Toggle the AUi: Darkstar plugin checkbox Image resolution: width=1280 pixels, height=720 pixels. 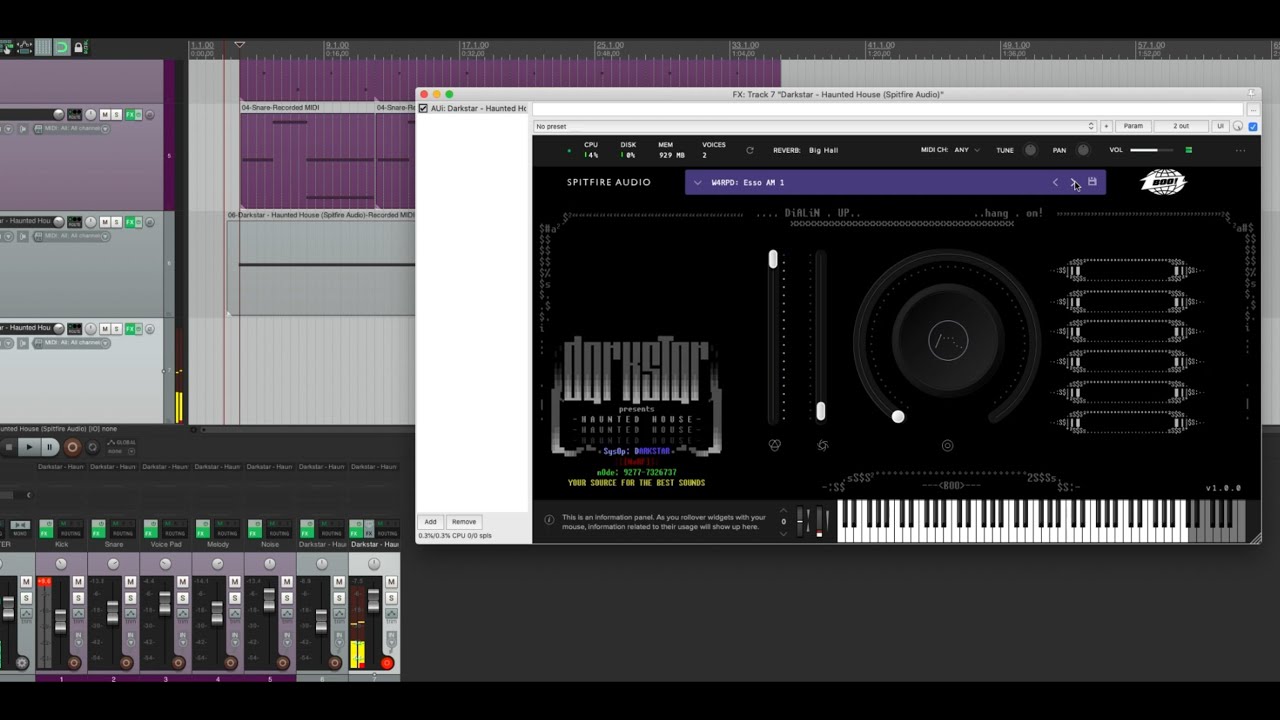(x=423, y=108)
